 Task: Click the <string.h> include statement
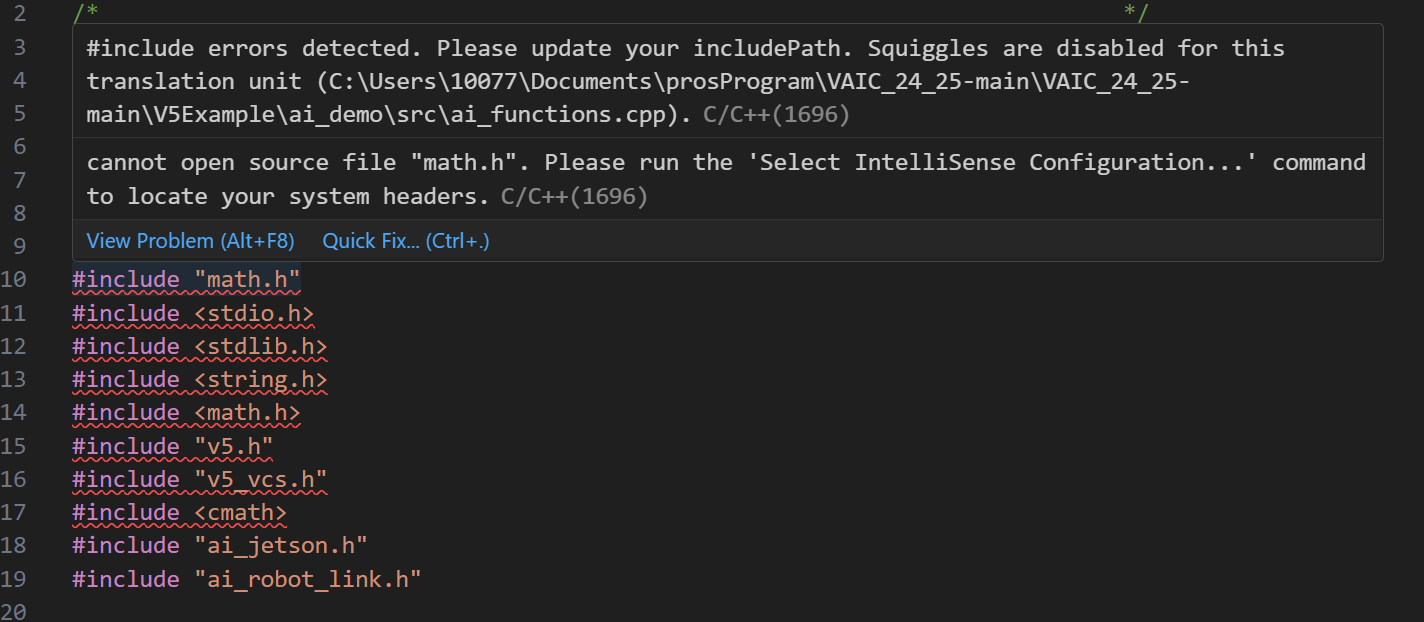(260, 380)
